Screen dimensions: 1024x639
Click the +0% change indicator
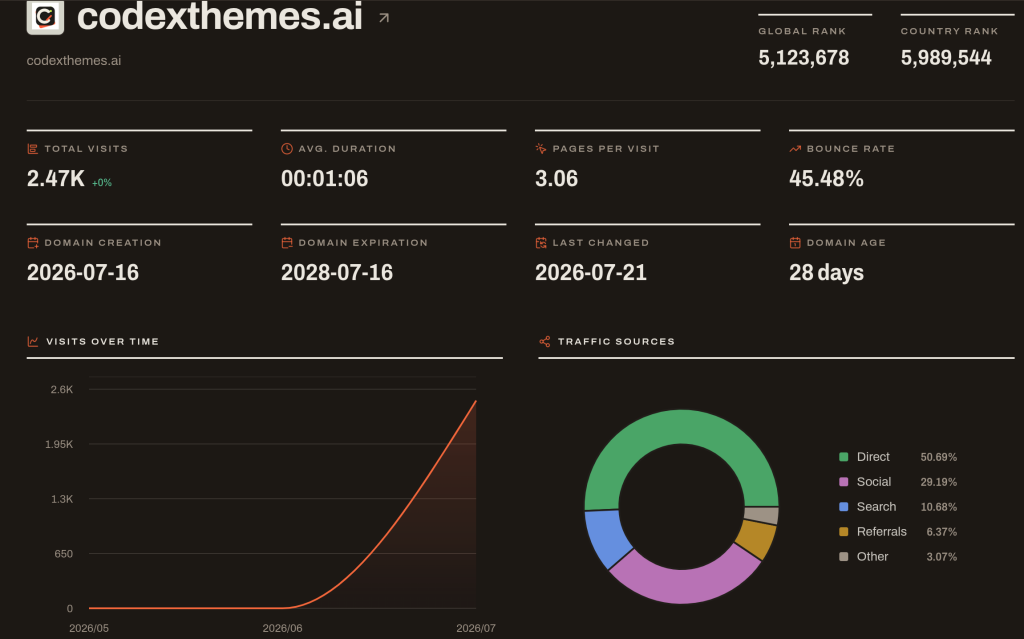tap(102, 183)
